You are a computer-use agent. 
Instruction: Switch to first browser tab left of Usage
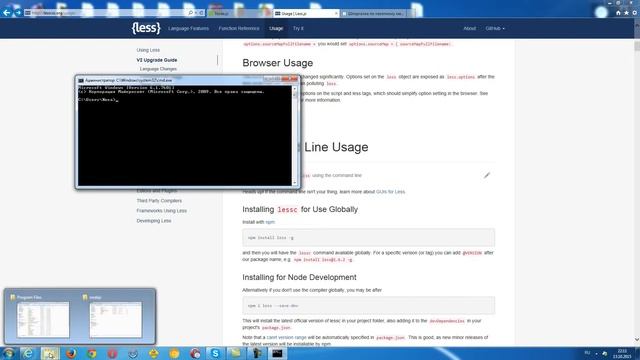click(240, 13)
